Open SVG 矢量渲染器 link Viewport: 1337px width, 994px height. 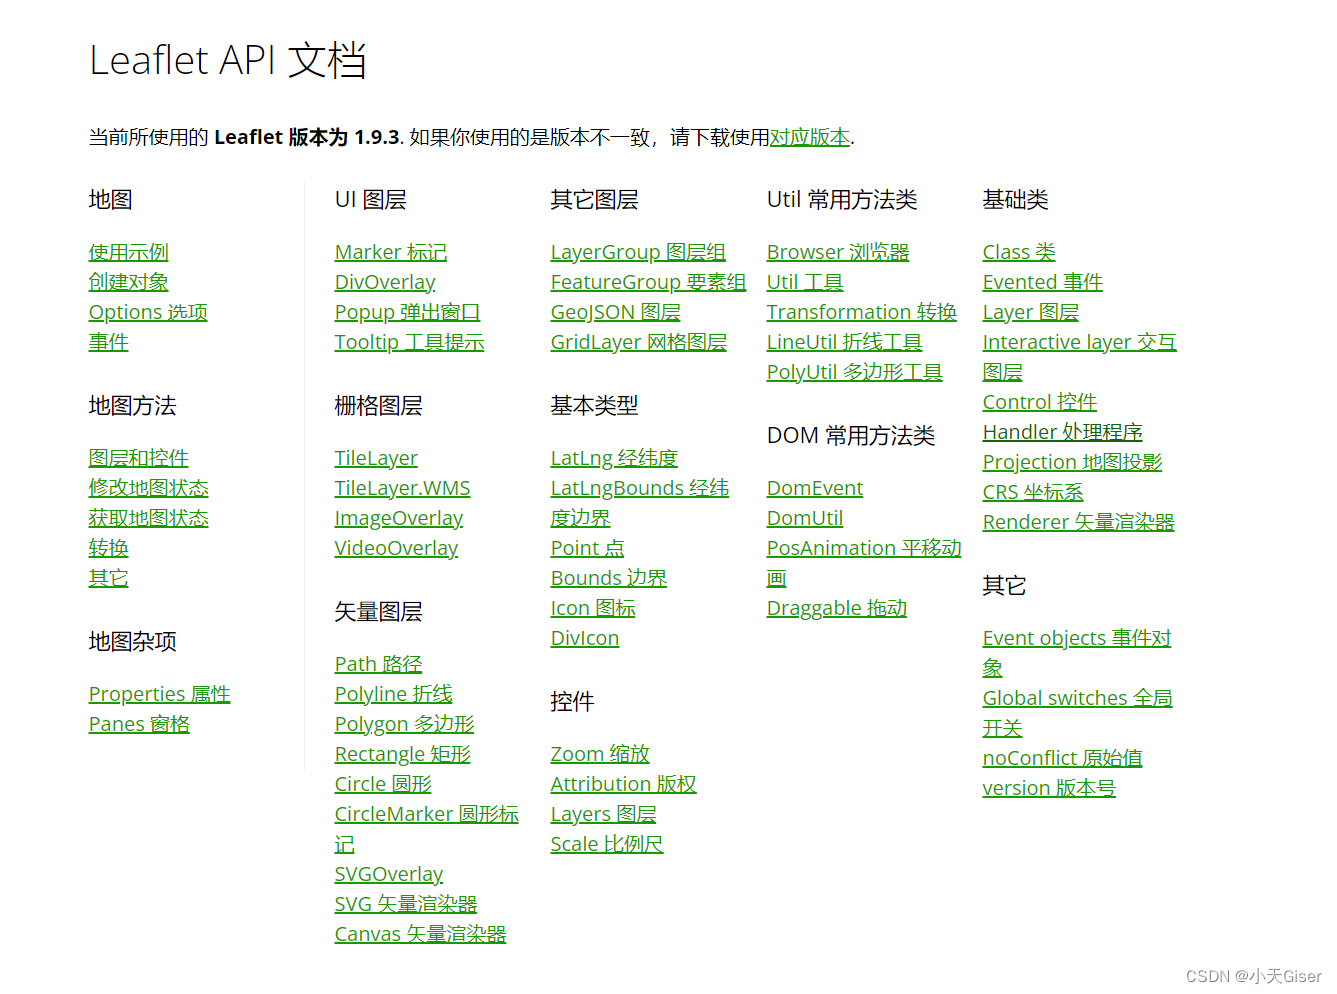click(x=406, y=904)
